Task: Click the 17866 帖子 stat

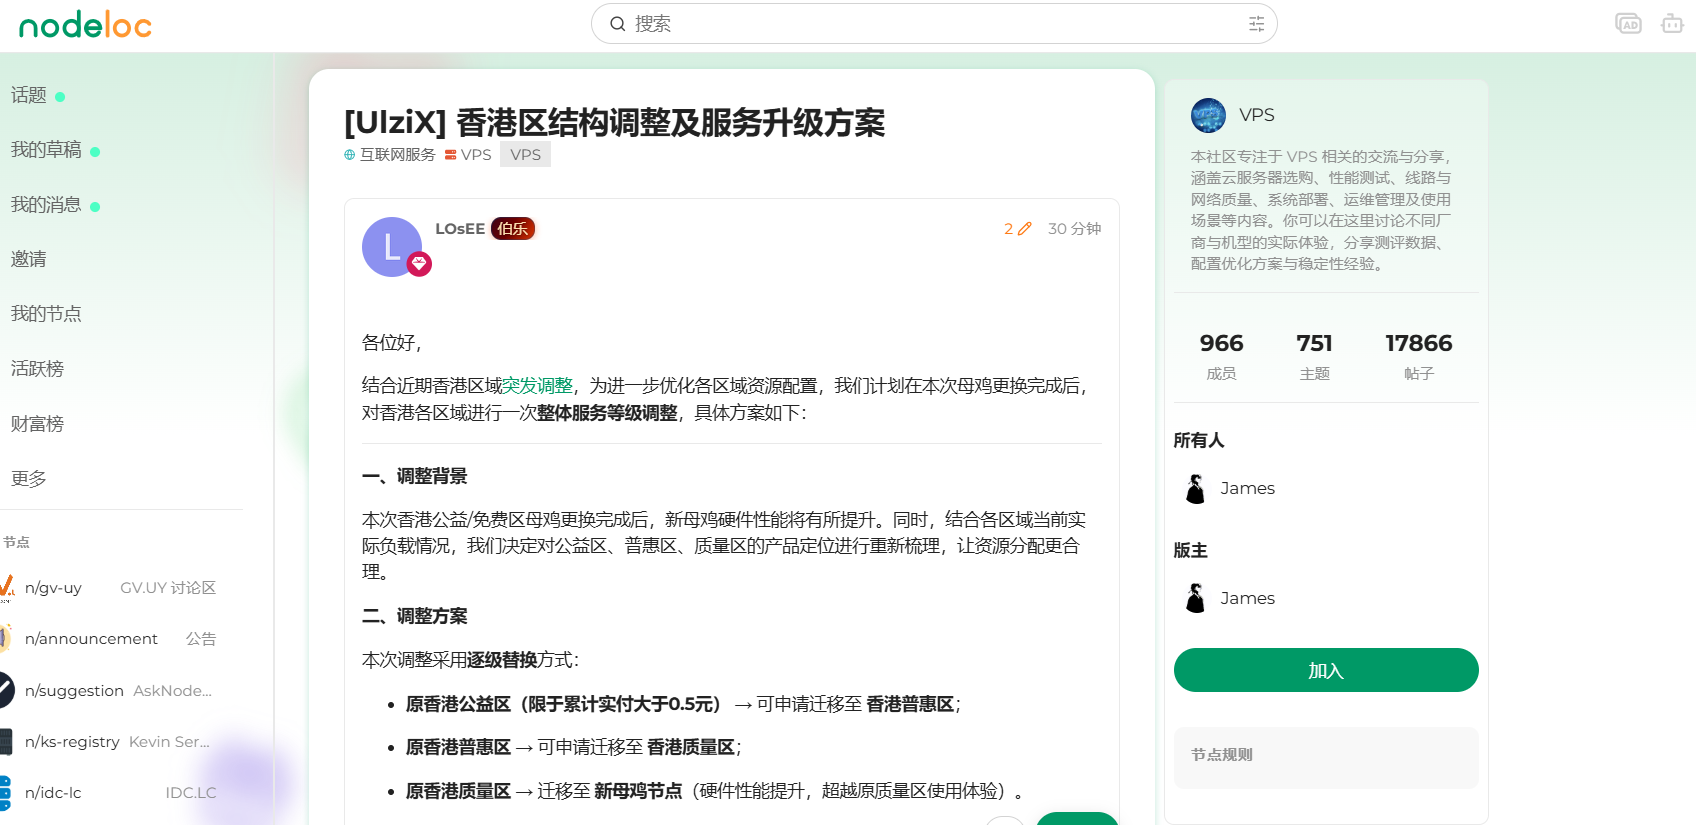Action: tap(1419, 356)
